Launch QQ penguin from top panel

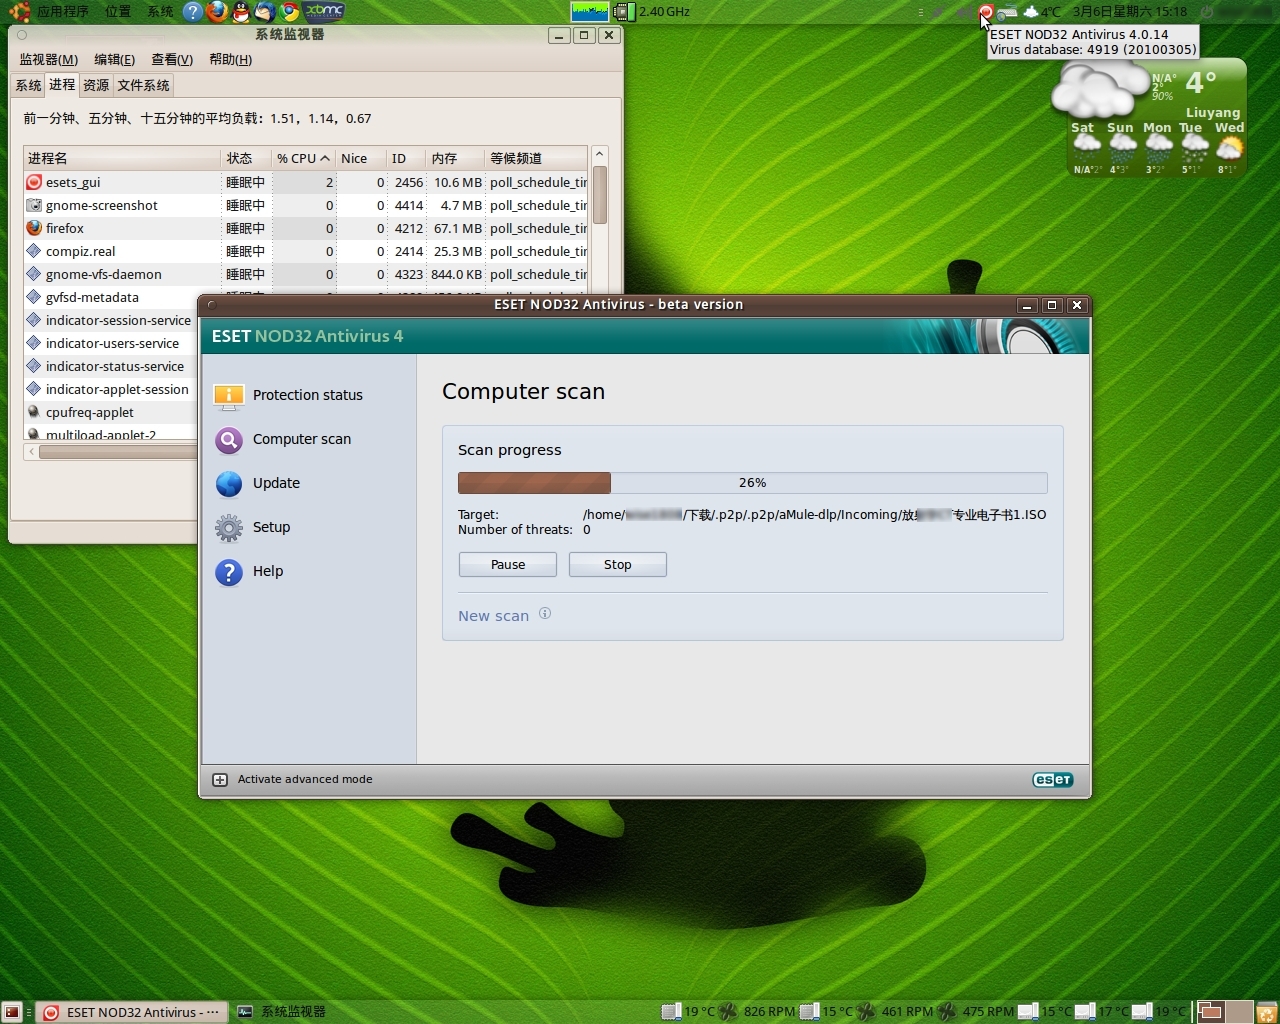click(241, 12)
